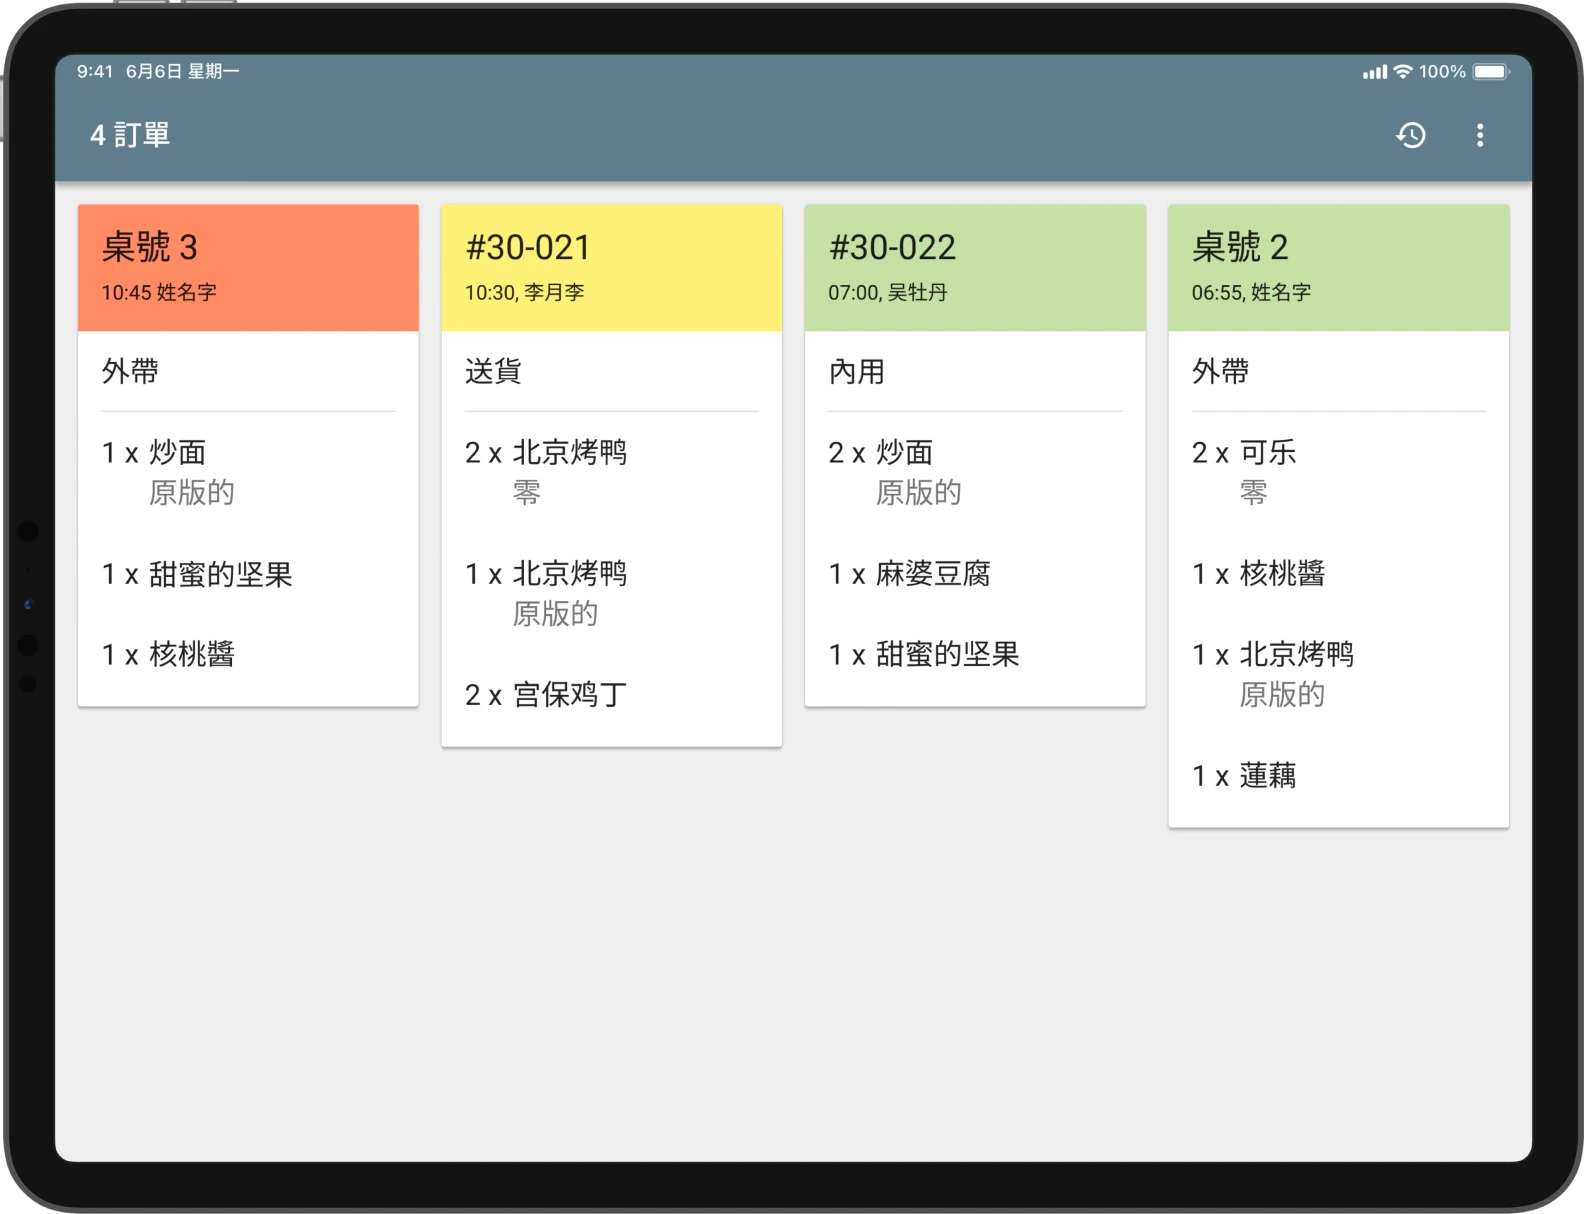Mark '1 x 北京烤鸭' in 桌號 2

point(1273,654)
